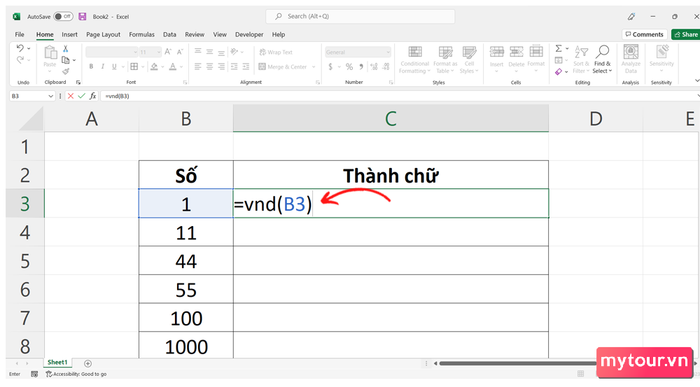Screen dimensions: 700x387
Task: Click the Decrease Font Size icon
Action: pos(180,52)
